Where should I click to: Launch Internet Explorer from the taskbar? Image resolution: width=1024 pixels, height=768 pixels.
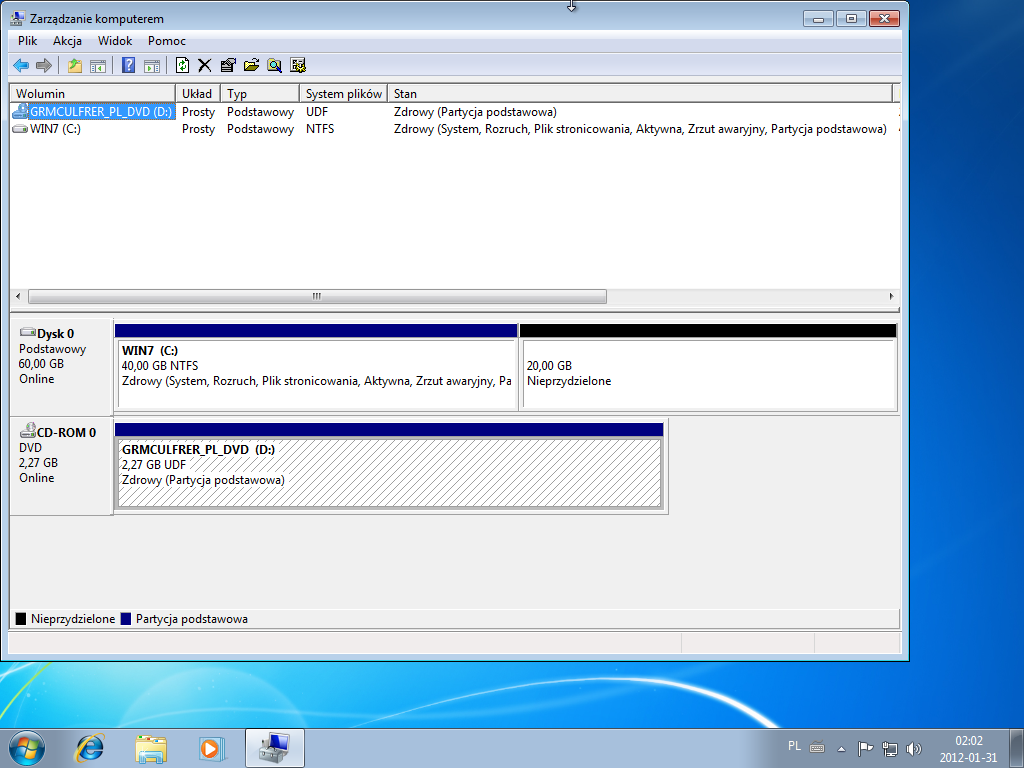coord(89,748)
